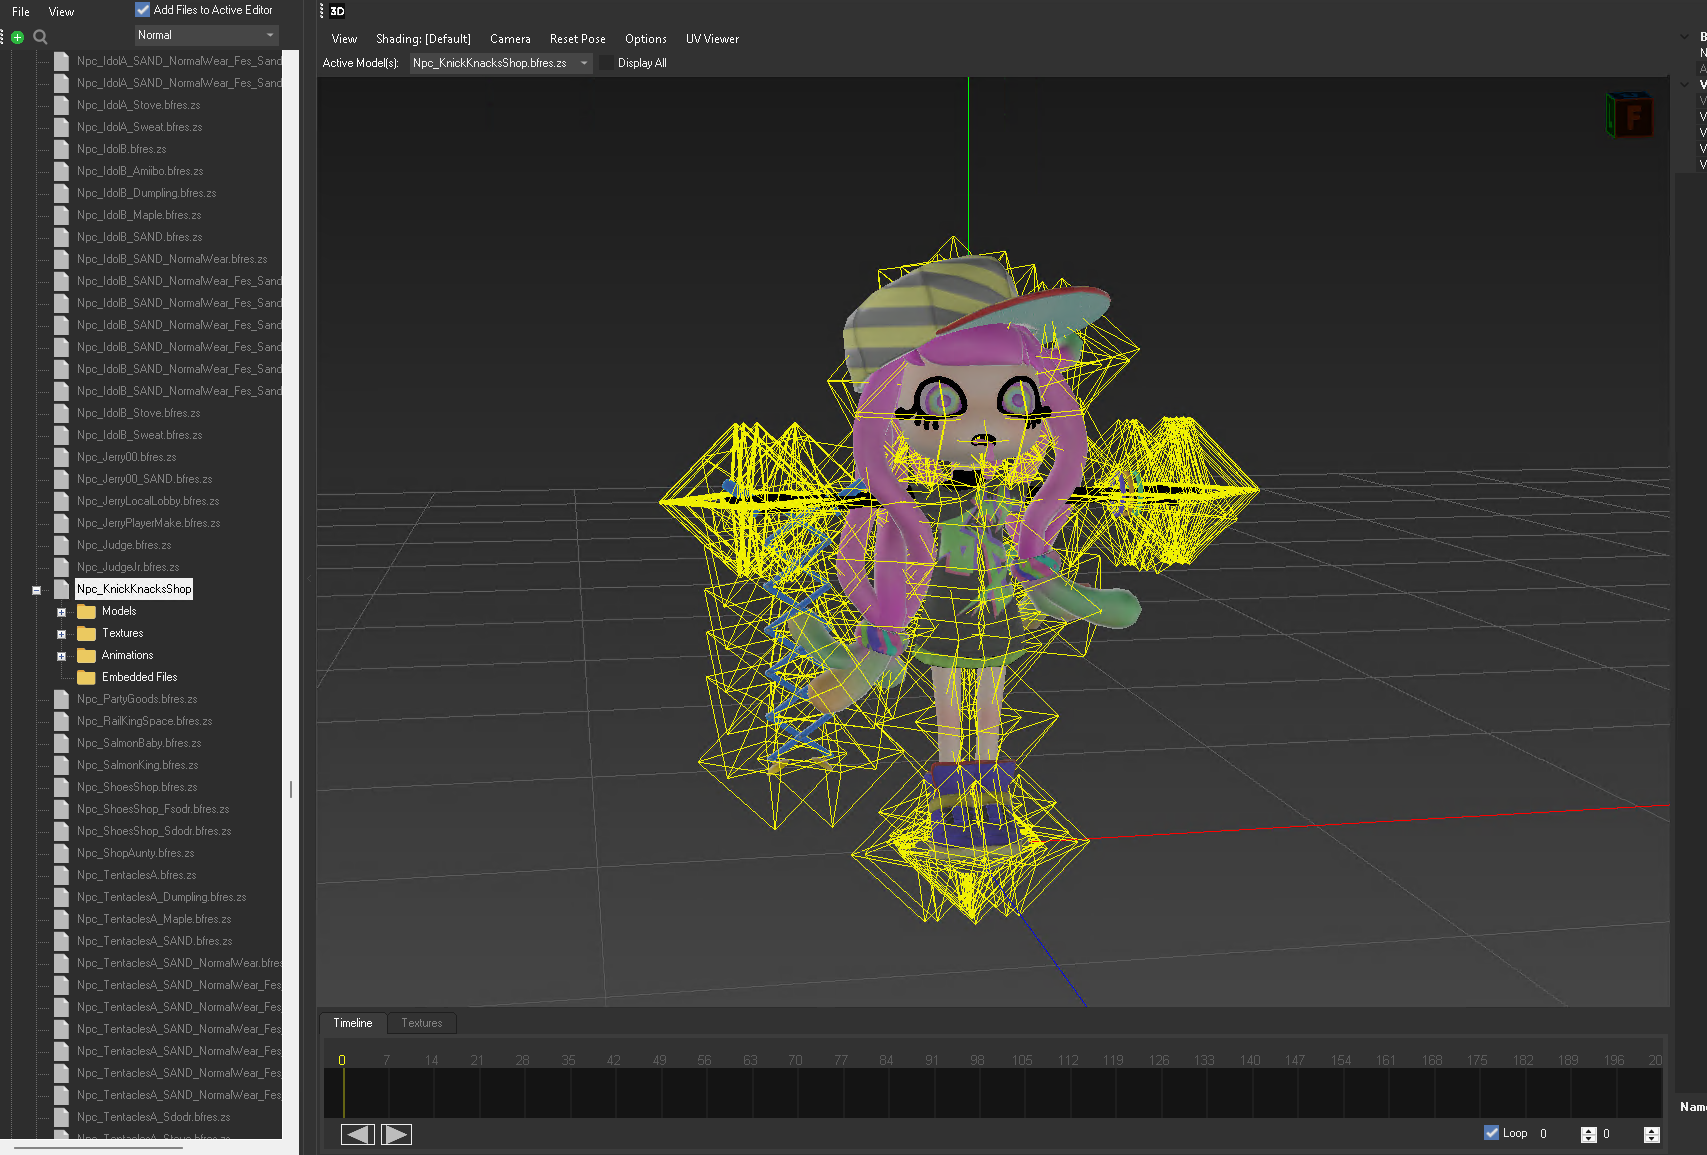Expand the Textures folder node
Viewport: 1707px width, 1155px height.
click(x=61, y=634)
